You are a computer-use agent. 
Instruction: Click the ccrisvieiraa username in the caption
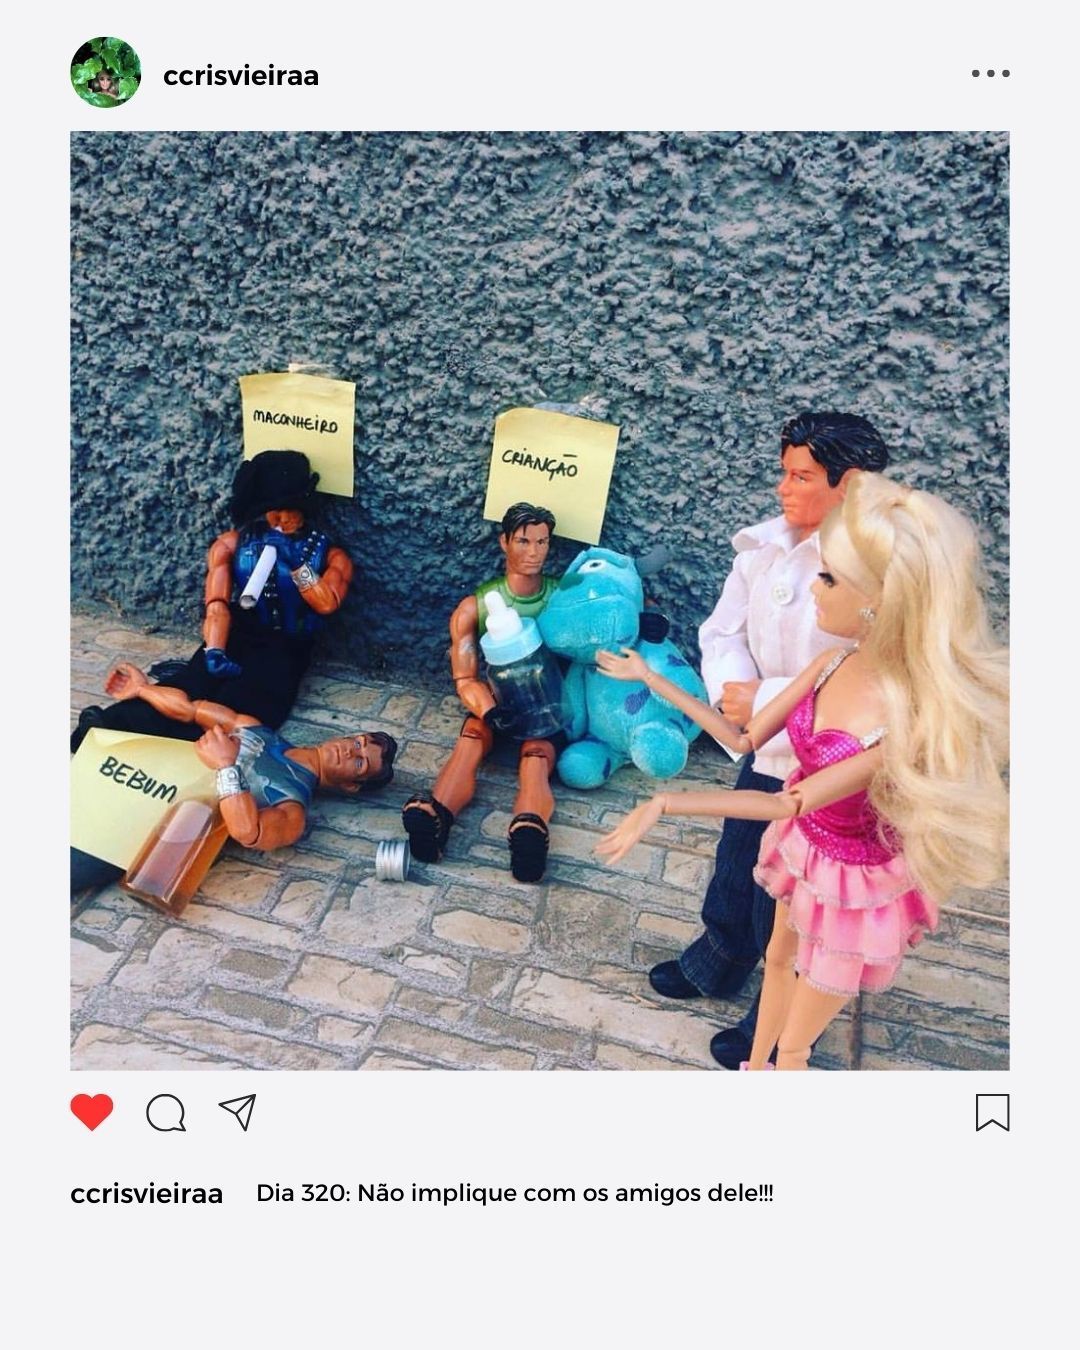pyautogui.click(x=146, y=1193)
